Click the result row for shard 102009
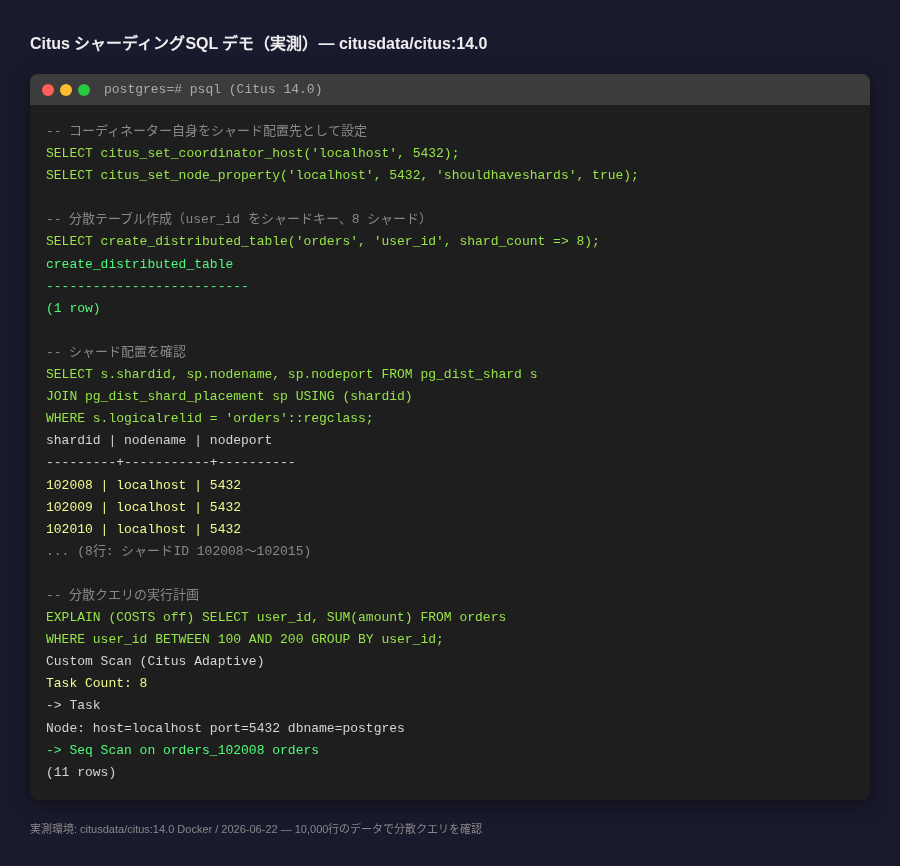Image resolution: width=900 pixels, height=866 pixels. pyautogui.click(x=143, y=507)
